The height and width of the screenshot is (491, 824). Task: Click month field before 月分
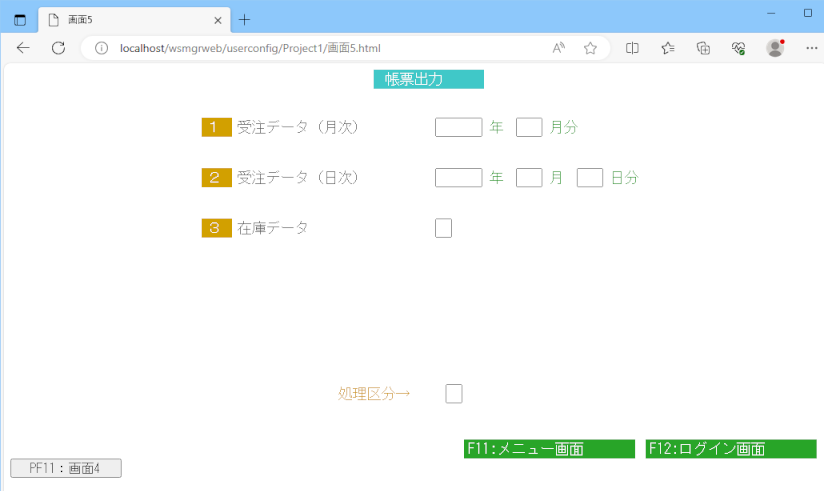(x=529, y=127)
